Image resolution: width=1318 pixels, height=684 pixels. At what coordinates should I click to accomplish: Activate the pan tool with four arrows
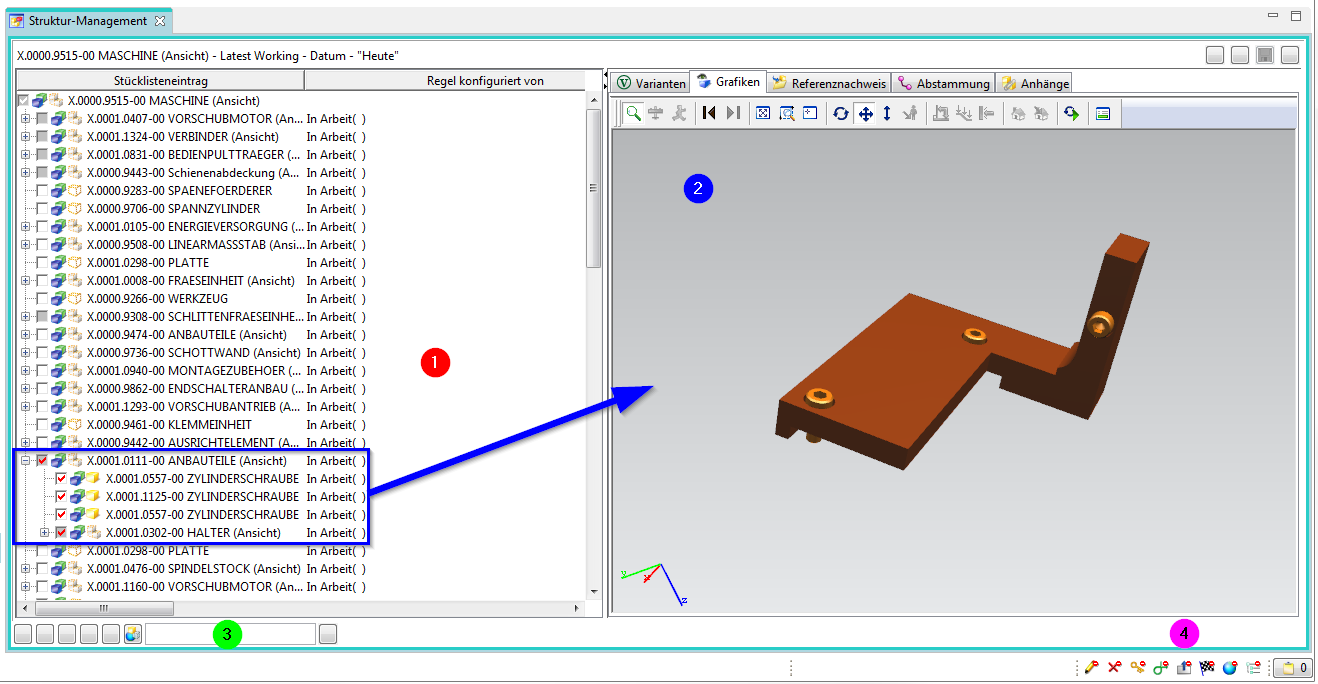click(x=865, y=114)
